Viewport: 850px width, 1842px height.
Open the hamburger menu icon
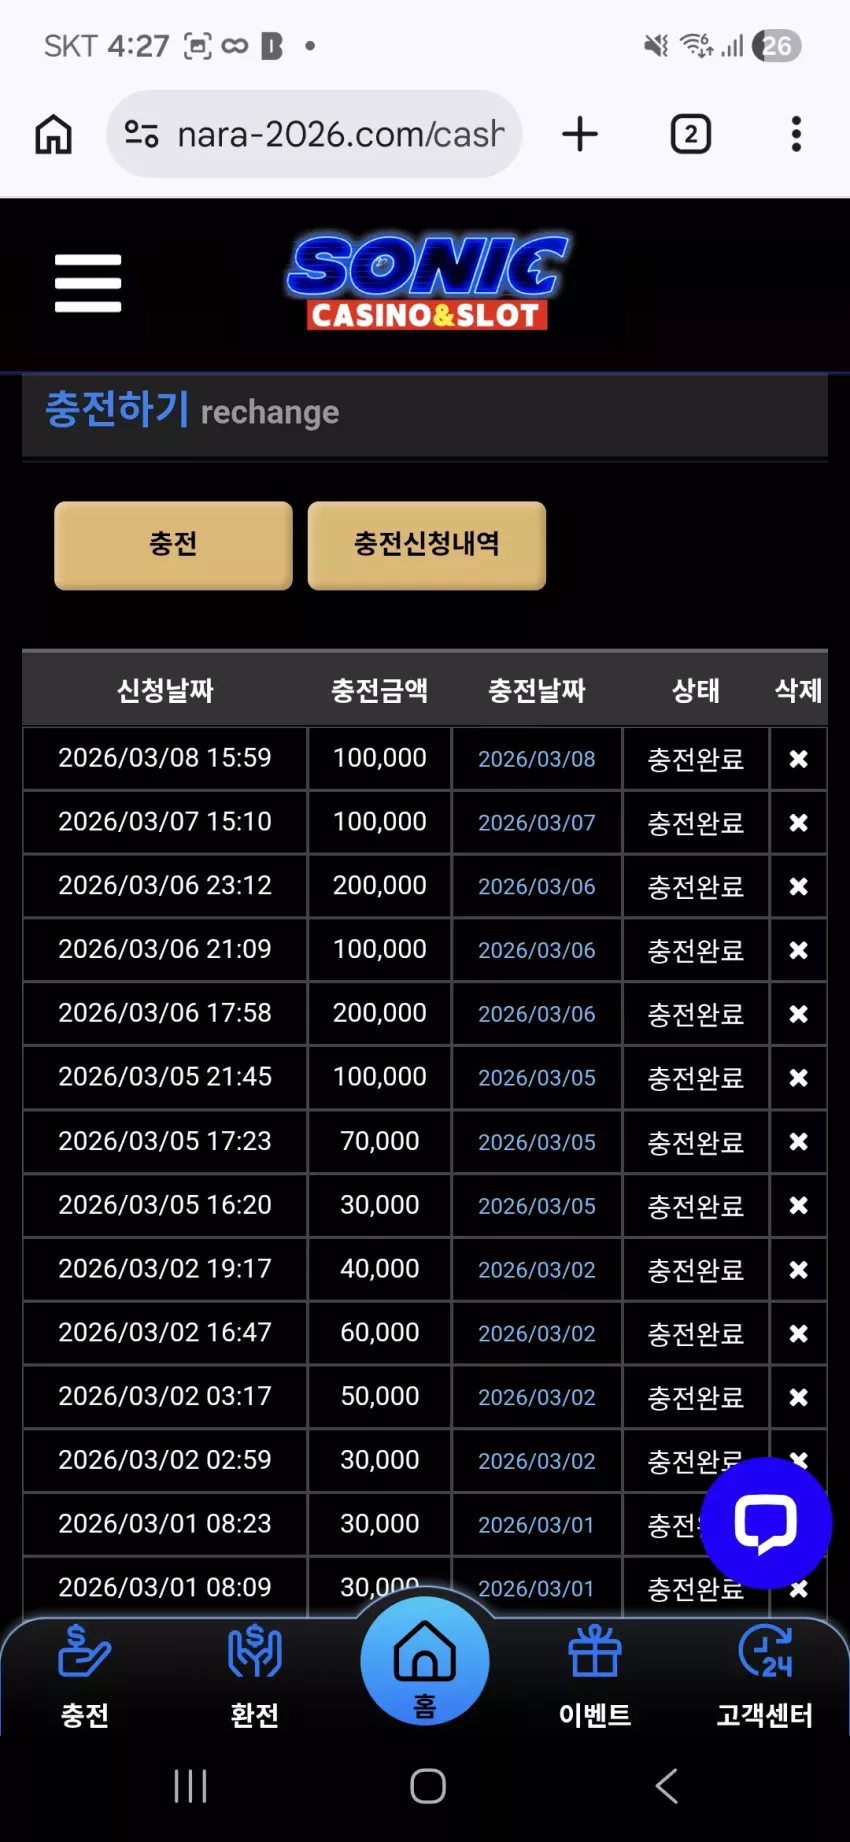(88, 283)
